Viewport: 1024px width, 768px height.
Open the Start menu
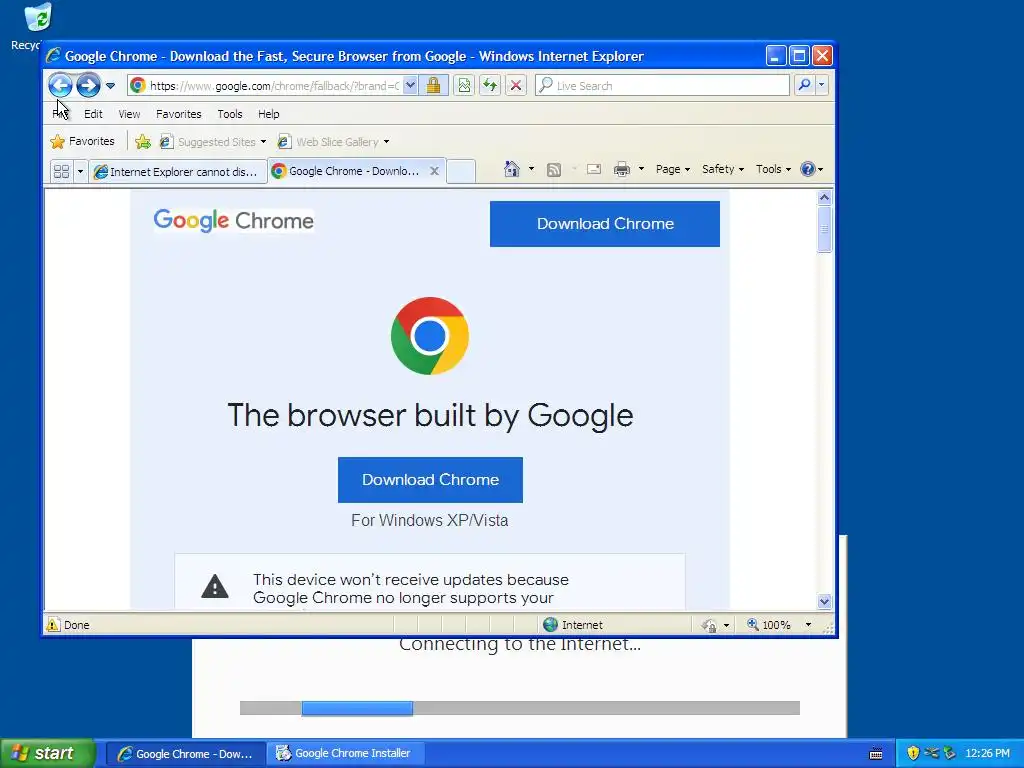pos(48,754)
